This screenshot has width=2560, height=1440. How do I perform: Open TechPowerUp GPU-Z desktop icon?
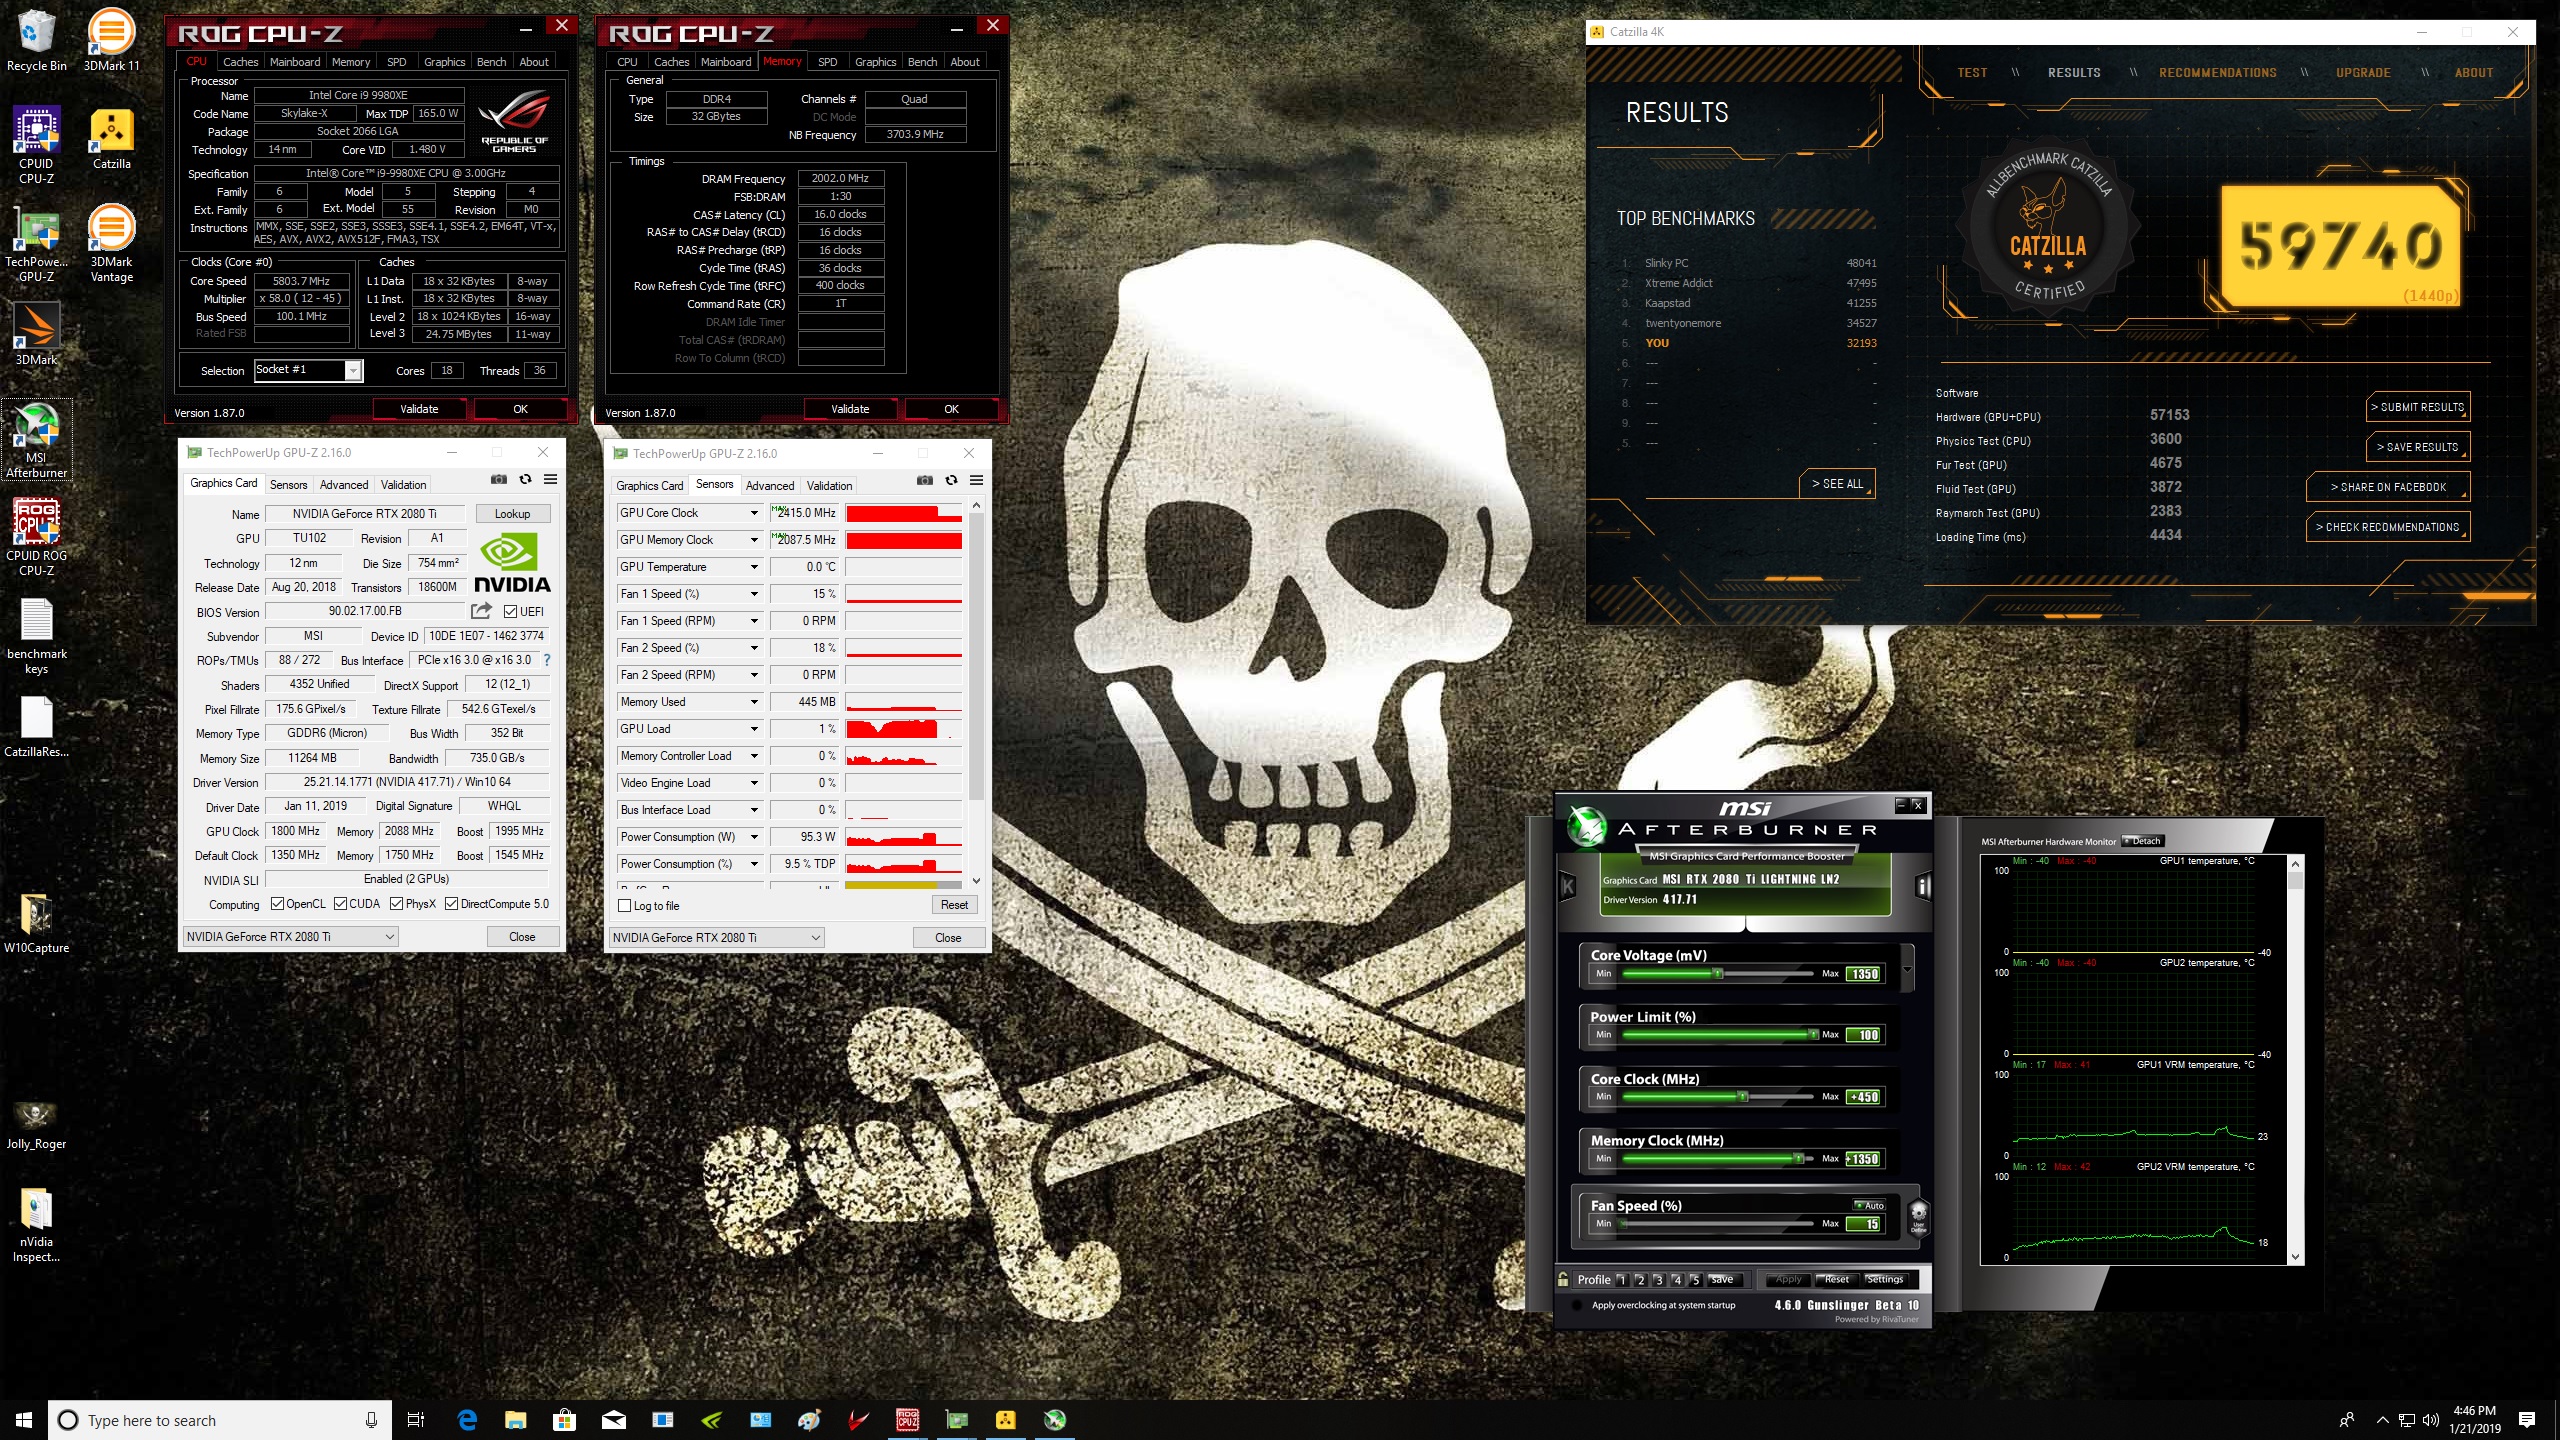[36, 244]
